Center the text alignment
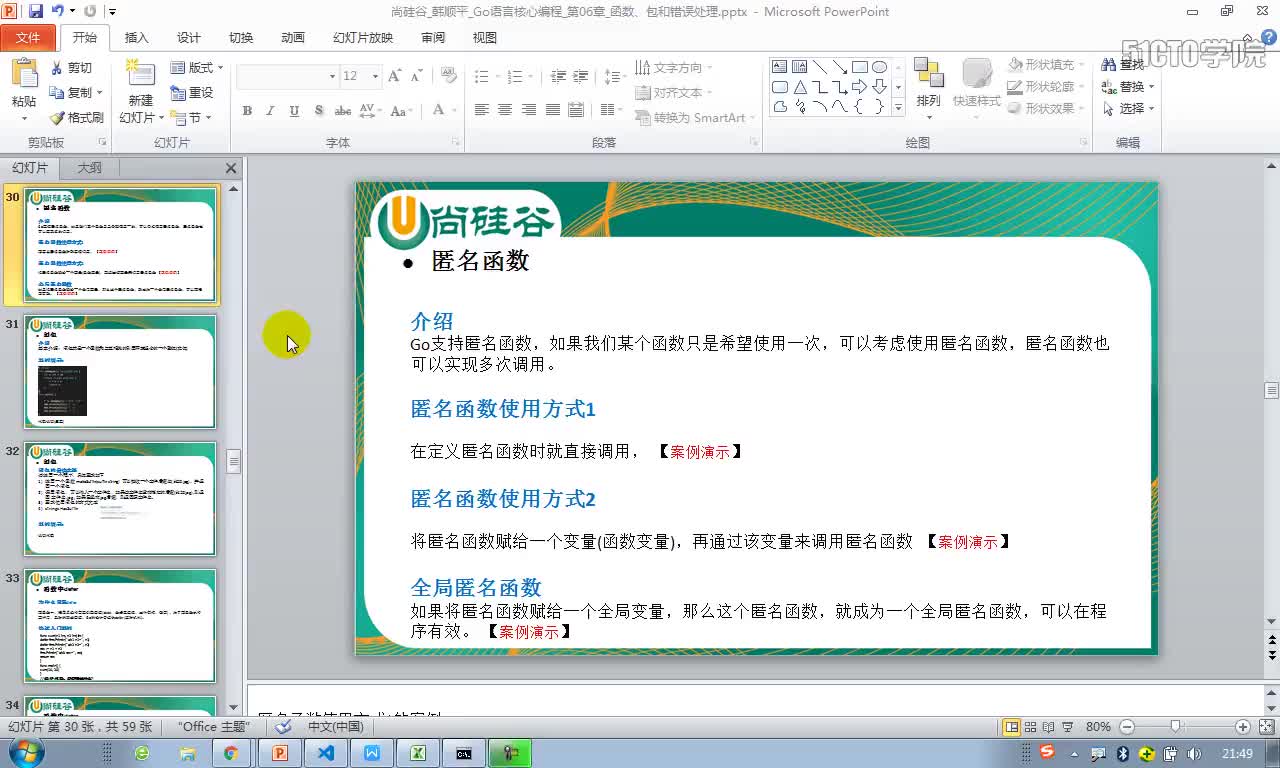 pyautogui.click(x=505, y=110)
